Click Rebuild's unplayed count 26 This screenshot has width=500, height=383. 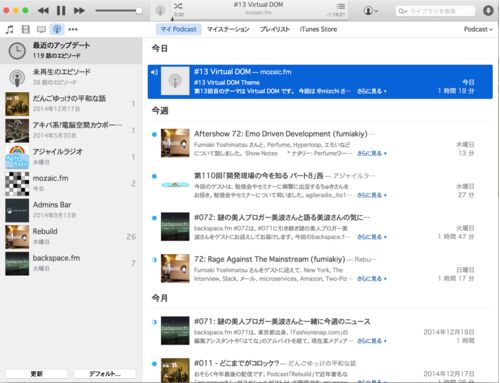tap(131, 237)
